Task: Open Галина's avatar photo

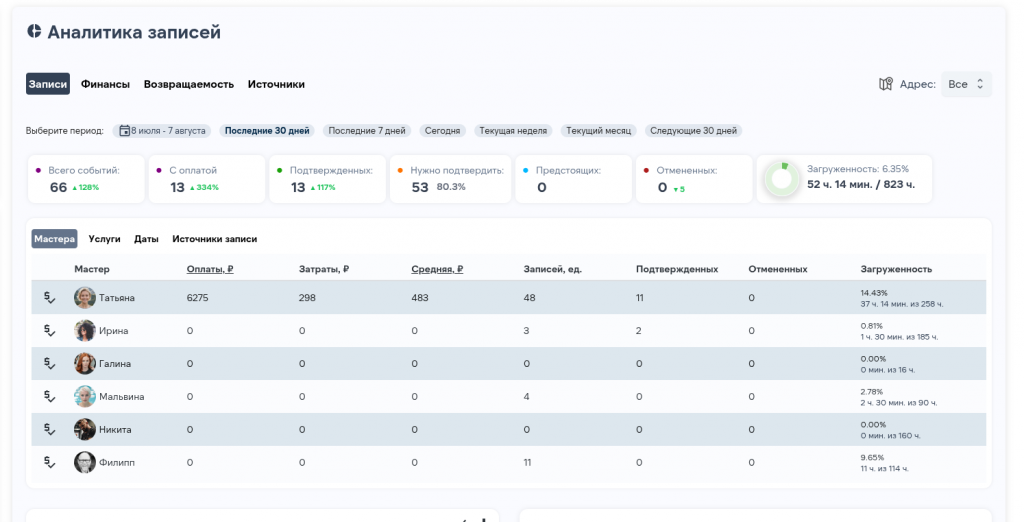Action: point(85,363)
